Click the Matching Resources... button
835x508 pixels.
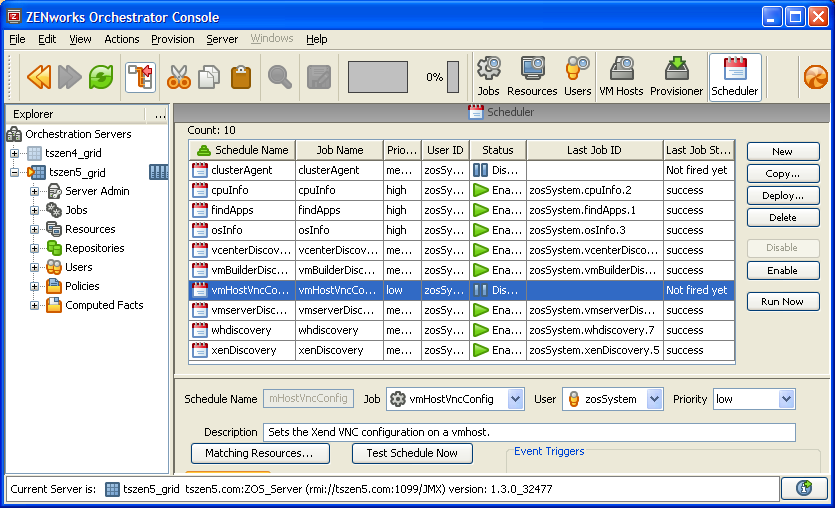coord(260,453)
